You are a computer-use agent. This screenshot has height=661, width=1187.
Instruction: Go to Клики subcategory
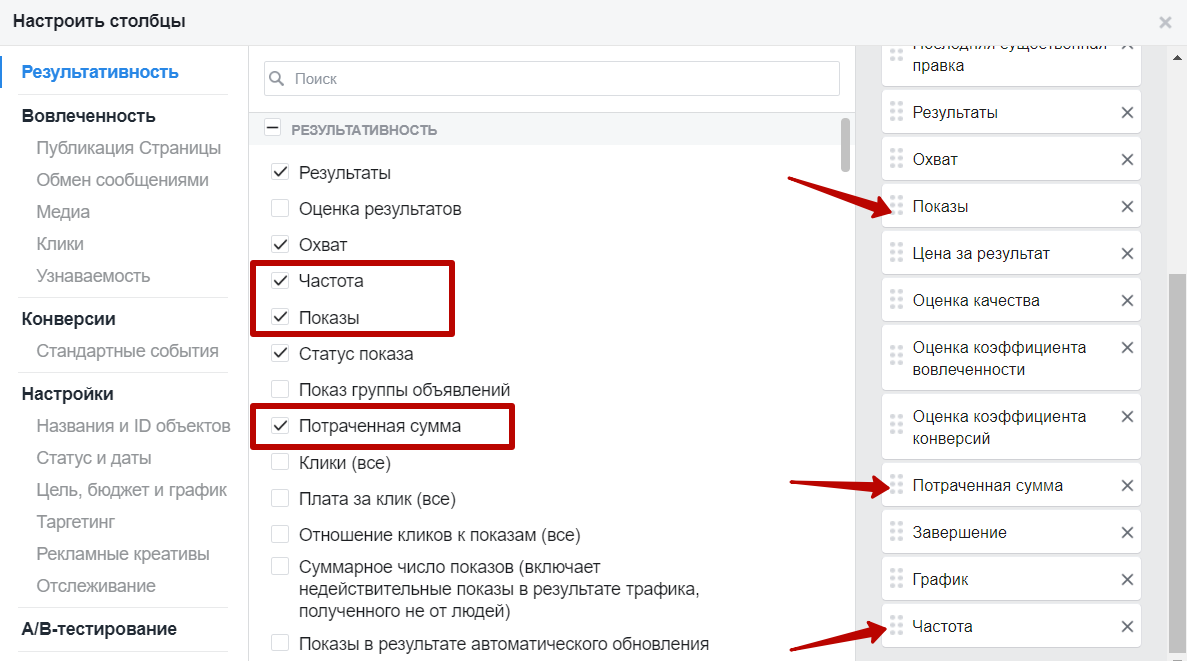pos(60,244)
